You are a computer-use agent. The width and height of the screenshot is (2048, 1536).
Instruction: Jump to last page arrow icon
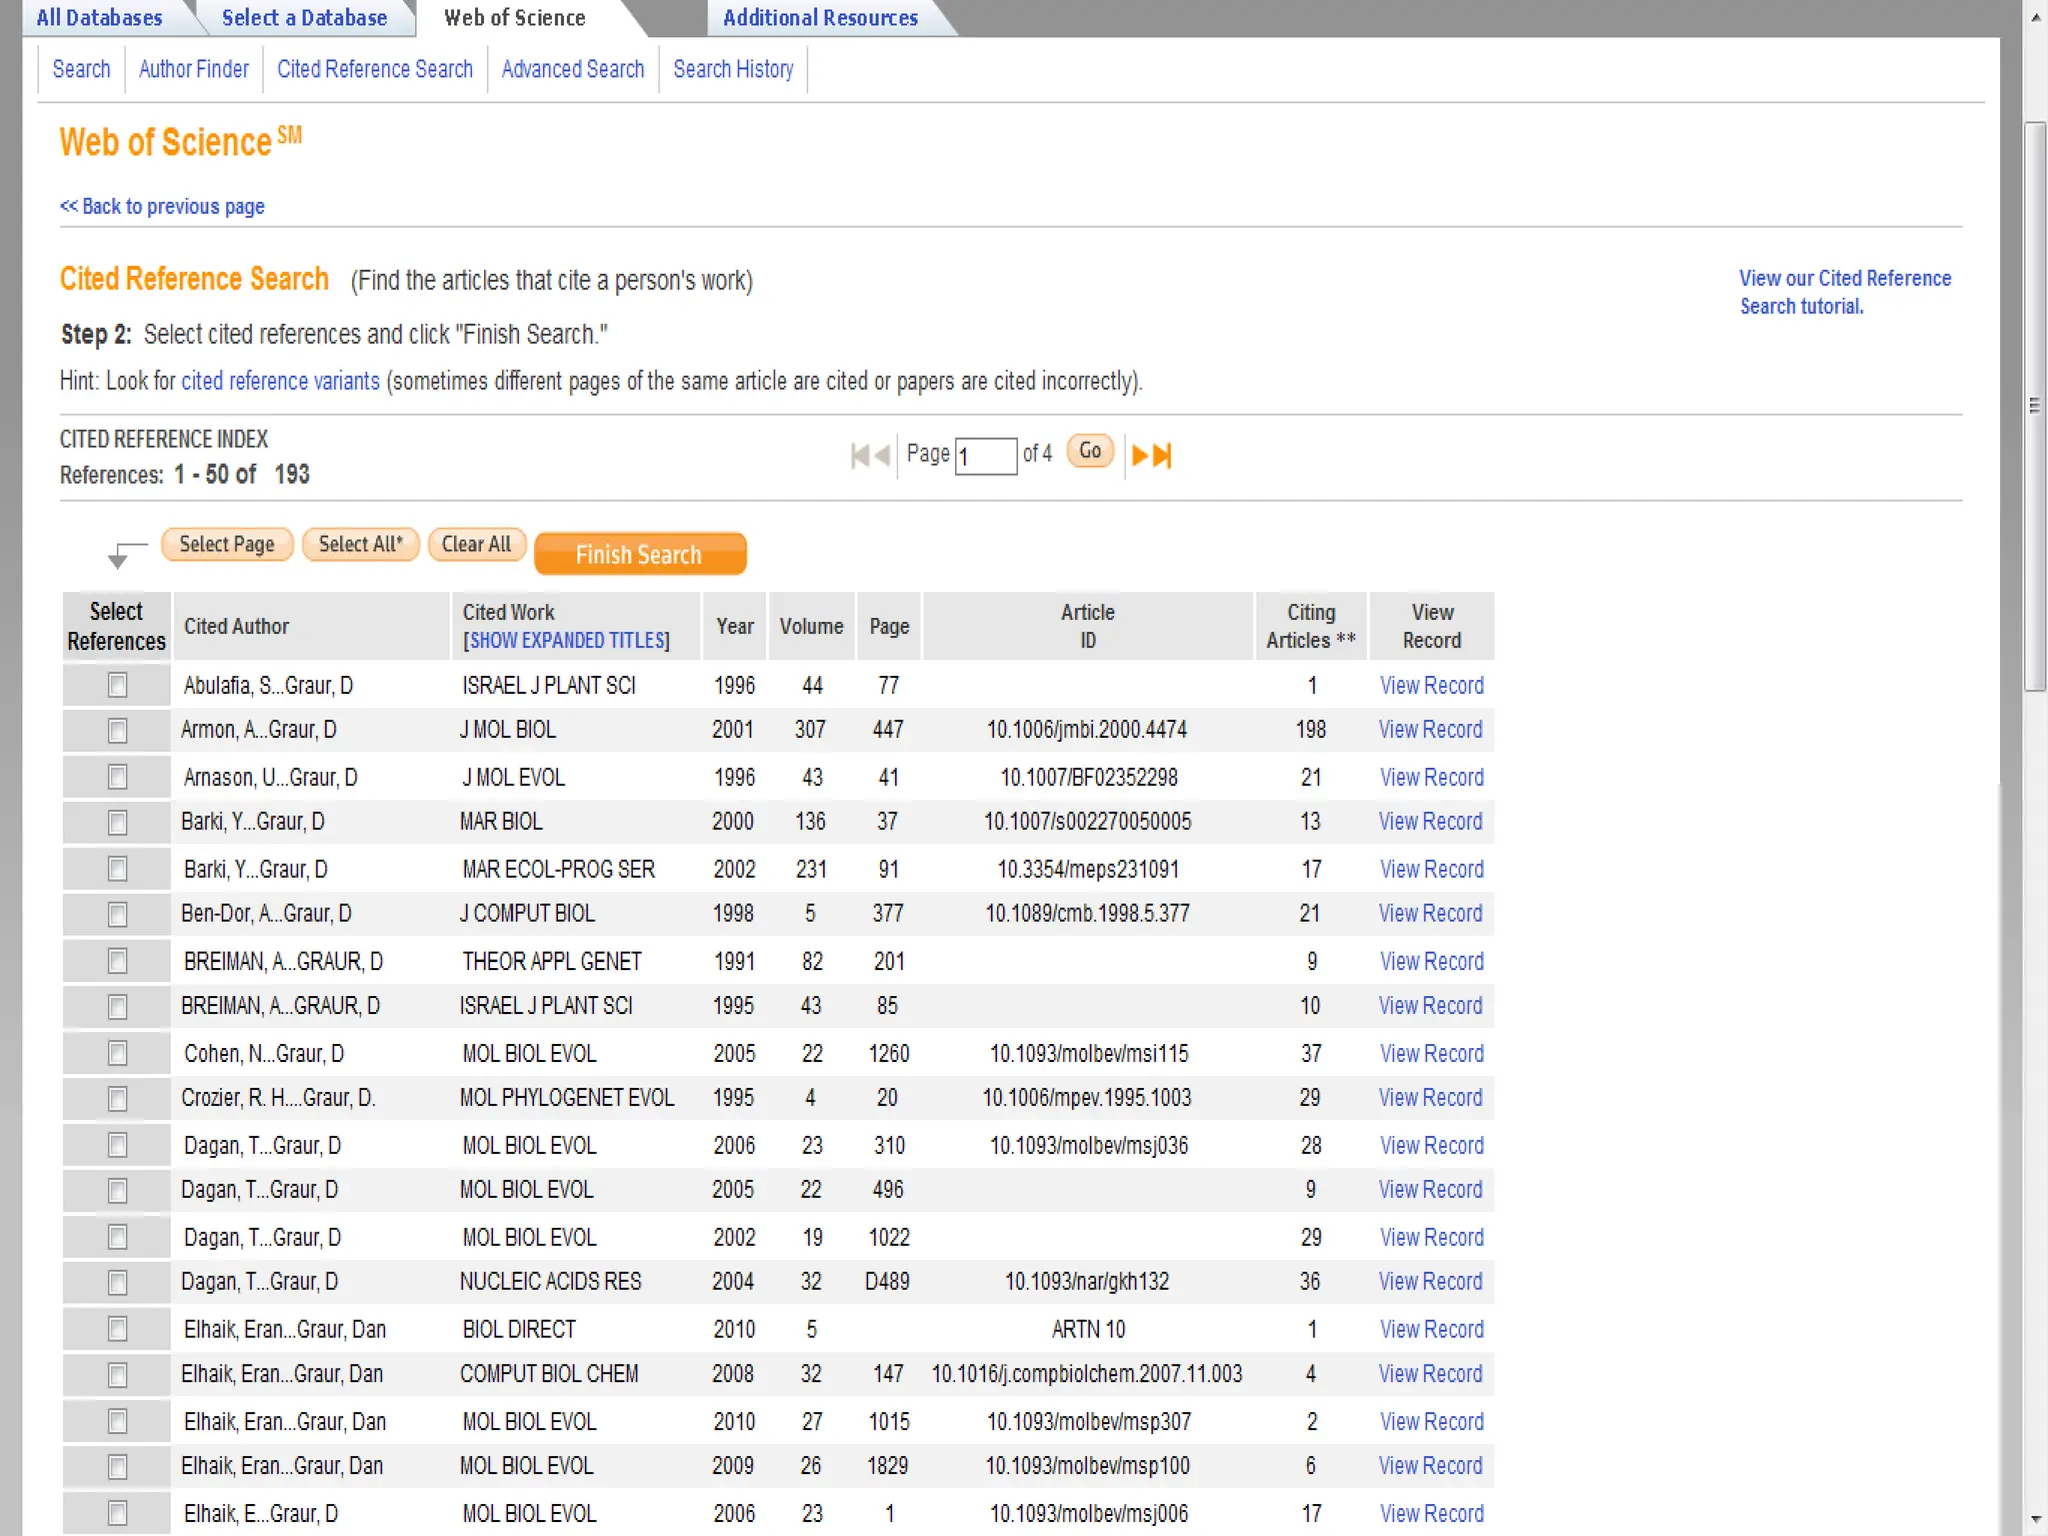(x=1162, y=456)
